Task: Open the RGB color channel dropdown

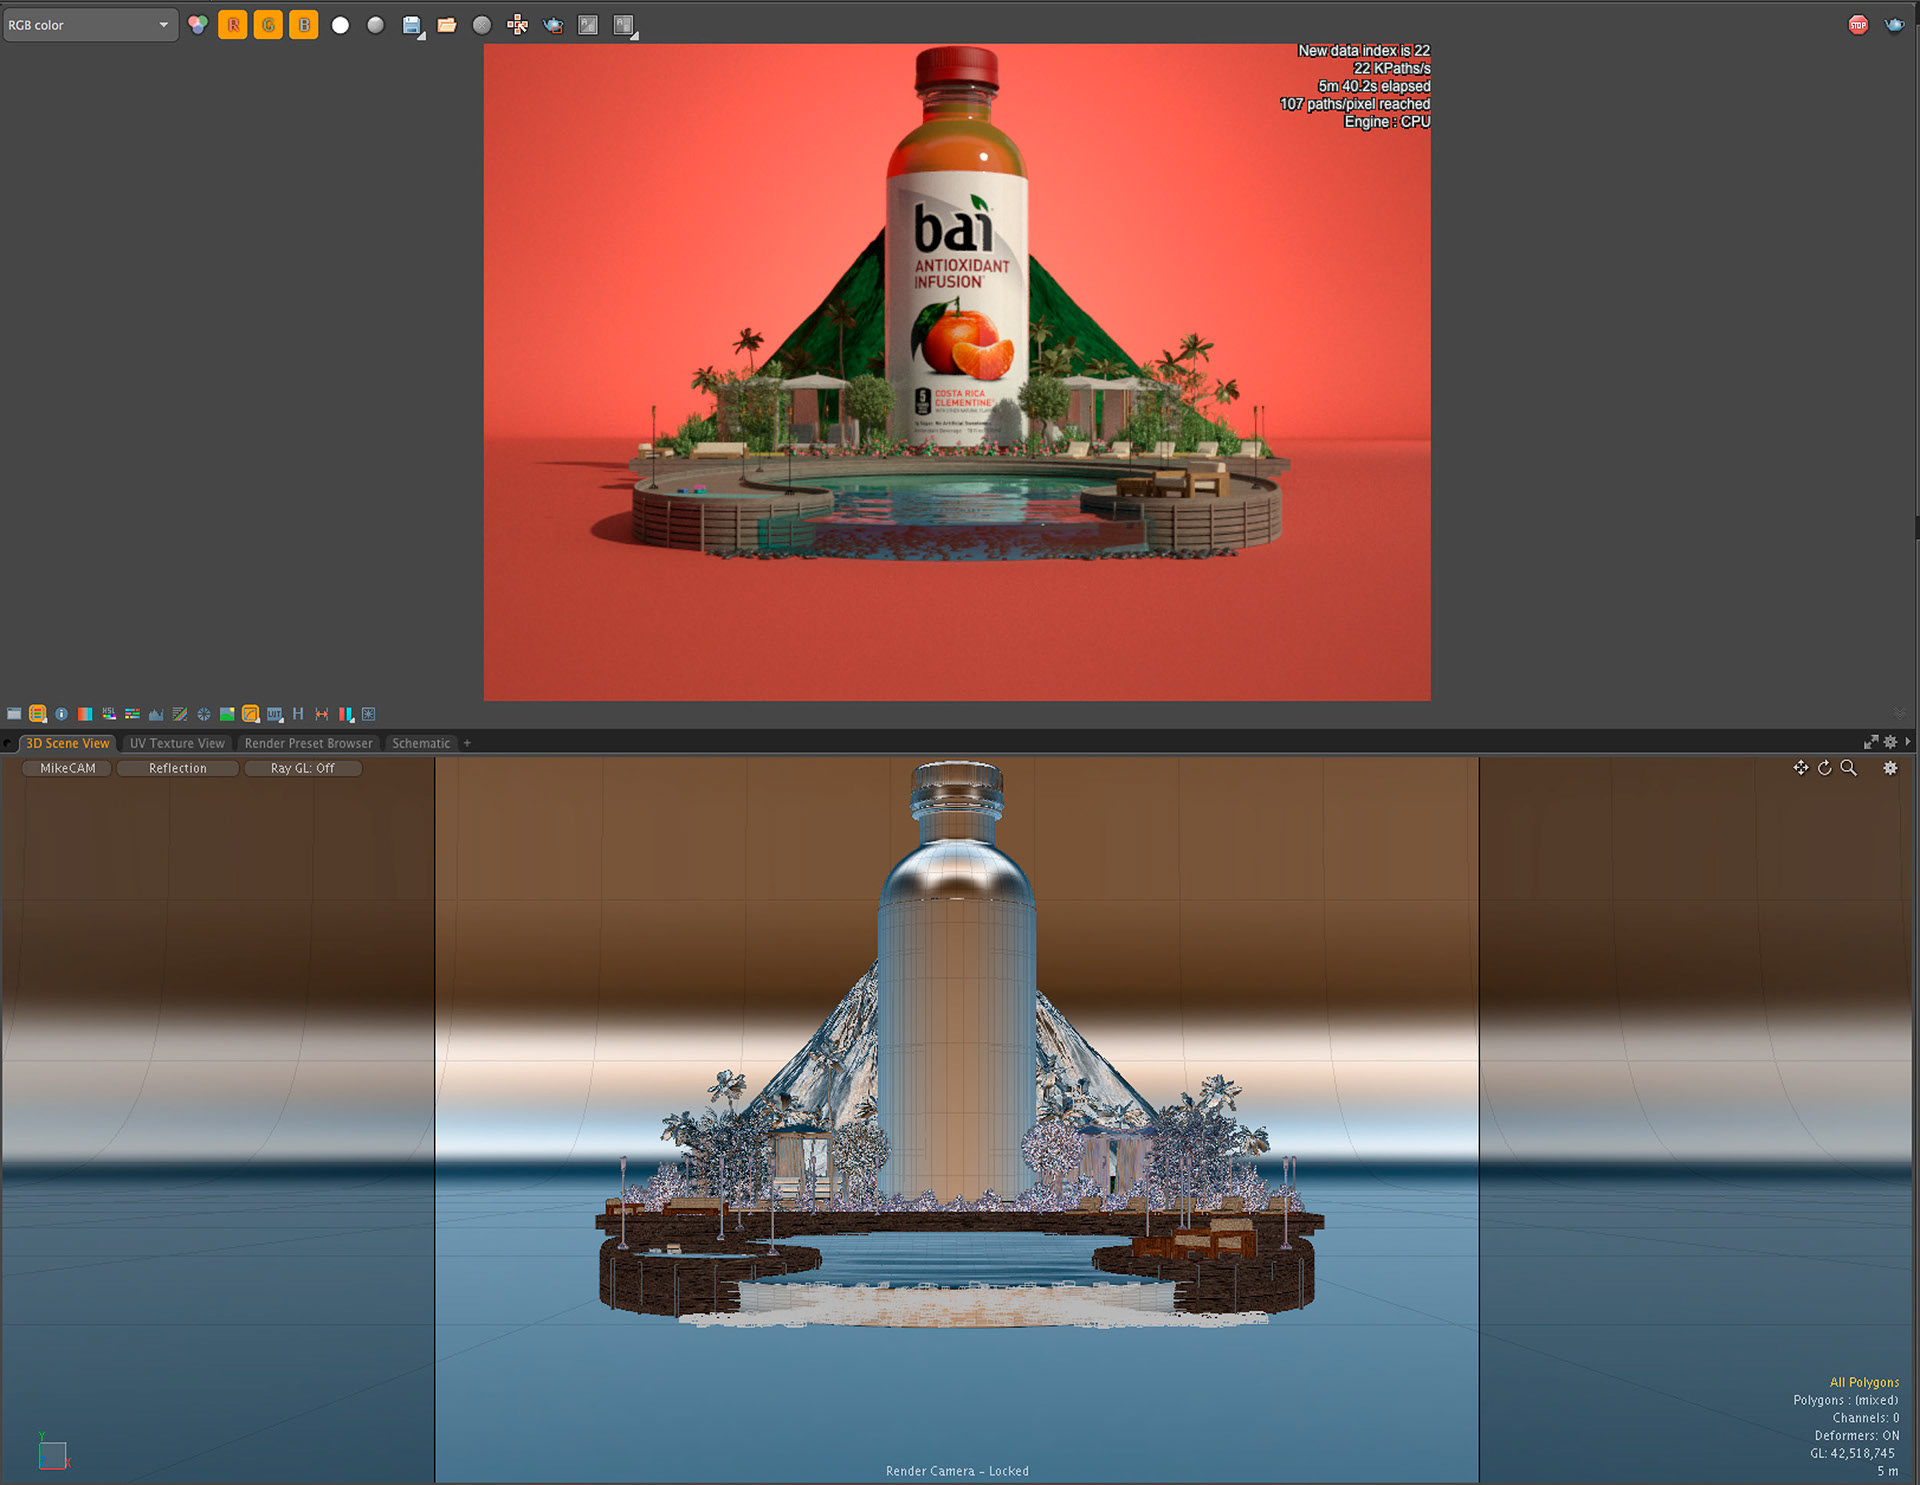Action: (90, 25)
